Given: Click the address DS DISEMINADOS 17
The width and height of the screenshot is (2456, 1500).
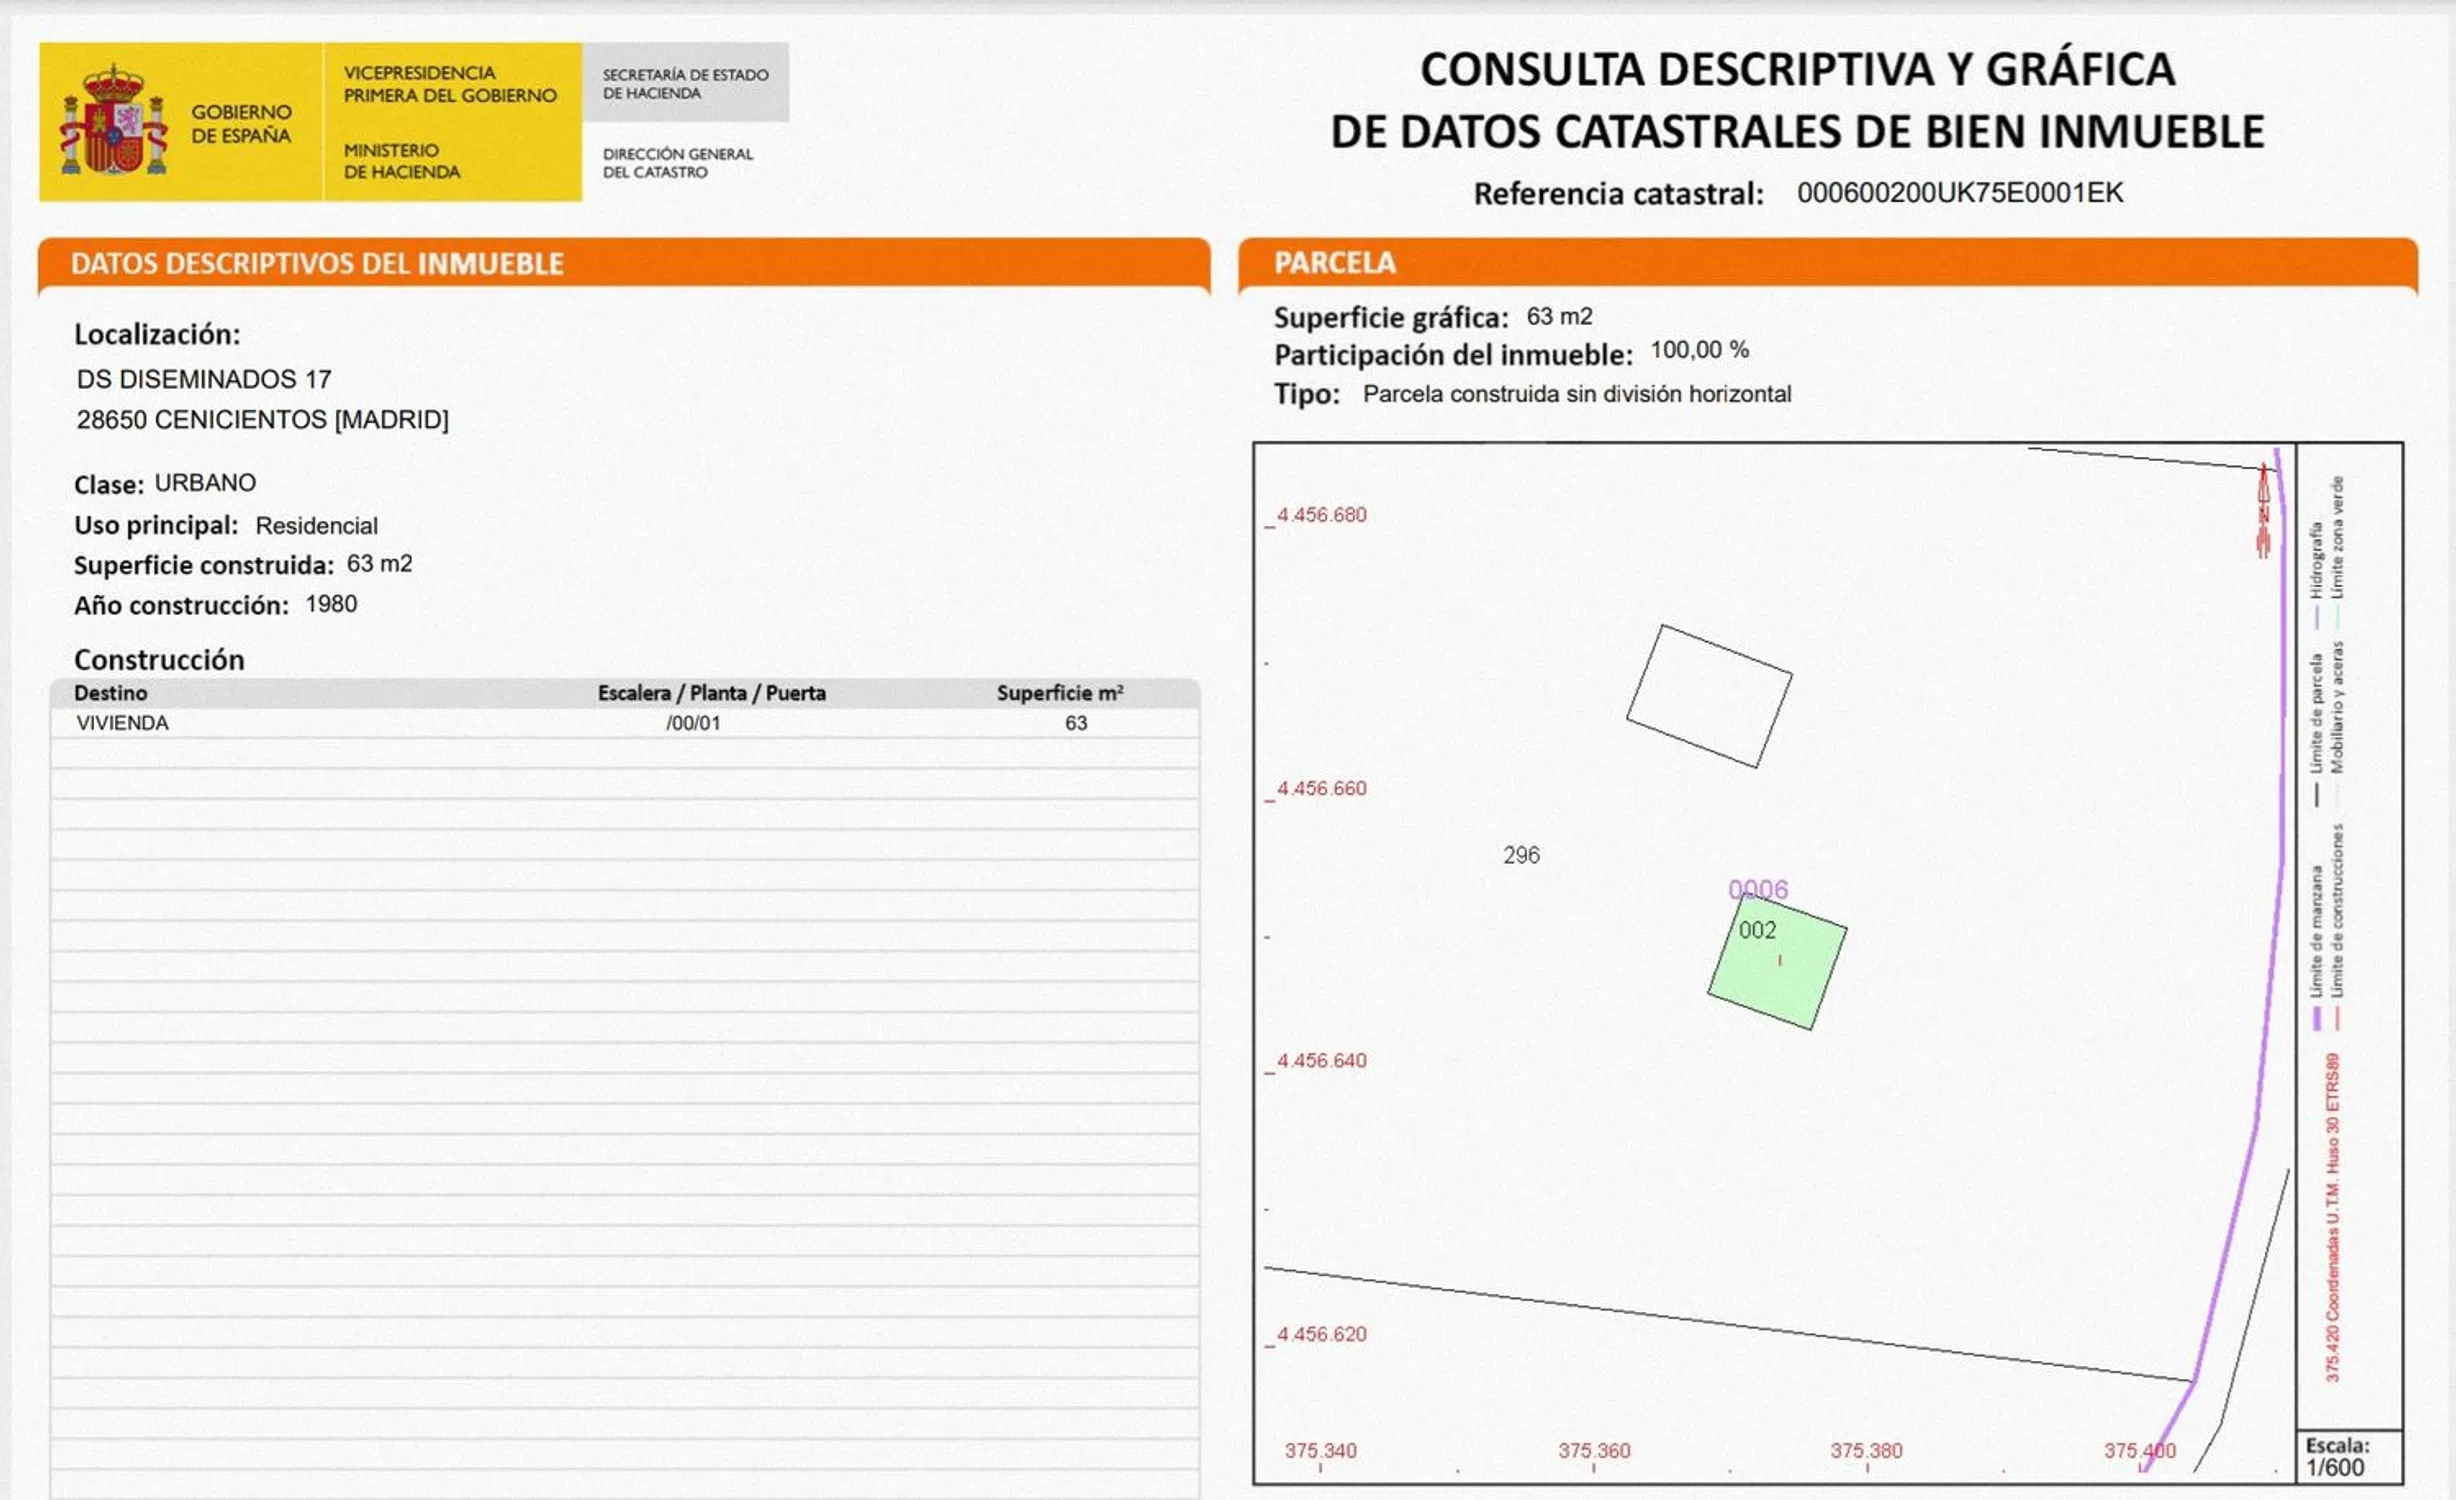Looking at the screenshot, I should 204,379.
